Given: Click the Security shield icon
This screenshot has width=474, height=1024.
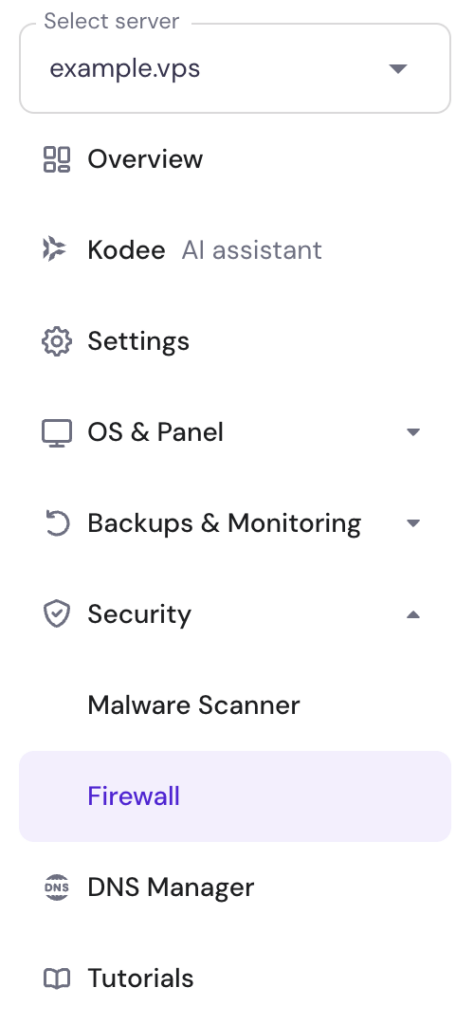Looking at the screenshot, I should coord(57,615).
